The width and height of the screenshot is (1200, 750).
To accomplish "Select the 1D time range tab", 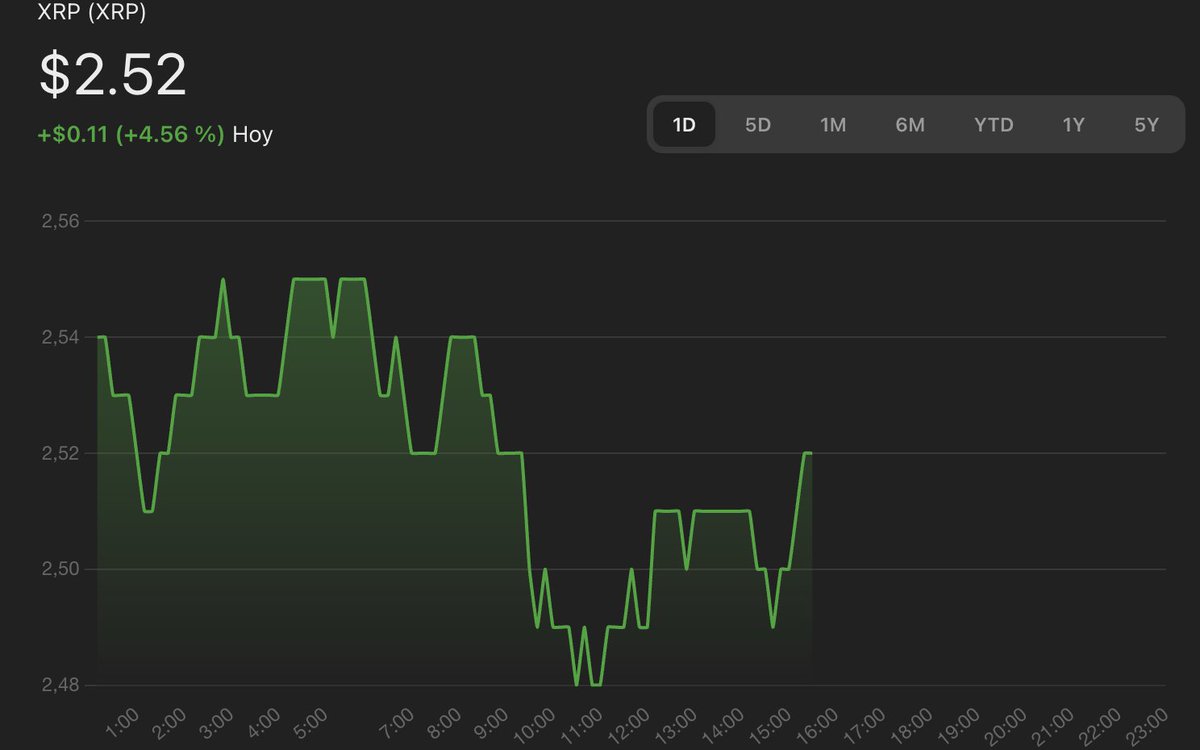I will pos(684,125).
